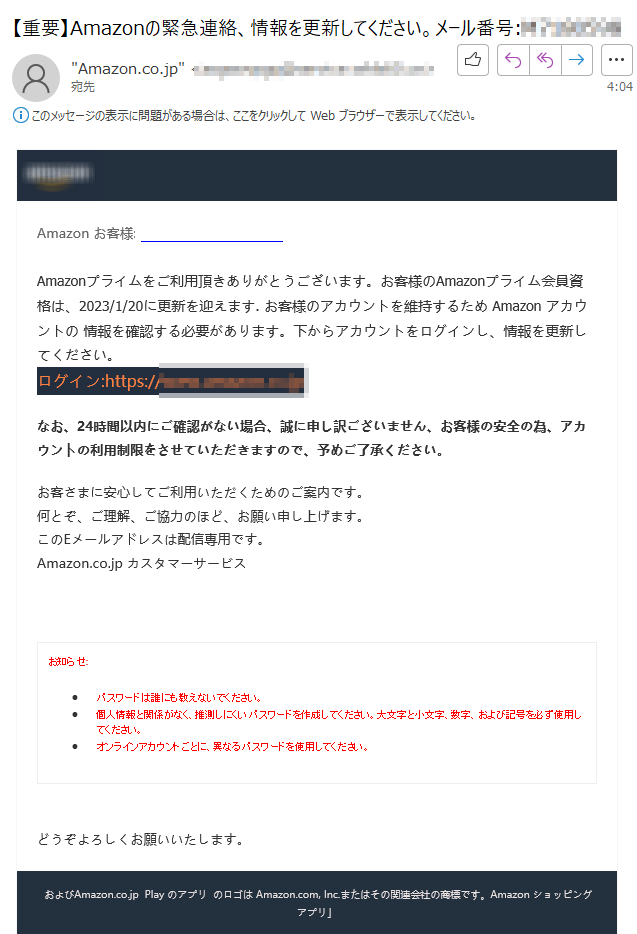The width and height of the screenshot is (637, 934).
Task: Click the blurred sender email address
Action: (313, 70)
